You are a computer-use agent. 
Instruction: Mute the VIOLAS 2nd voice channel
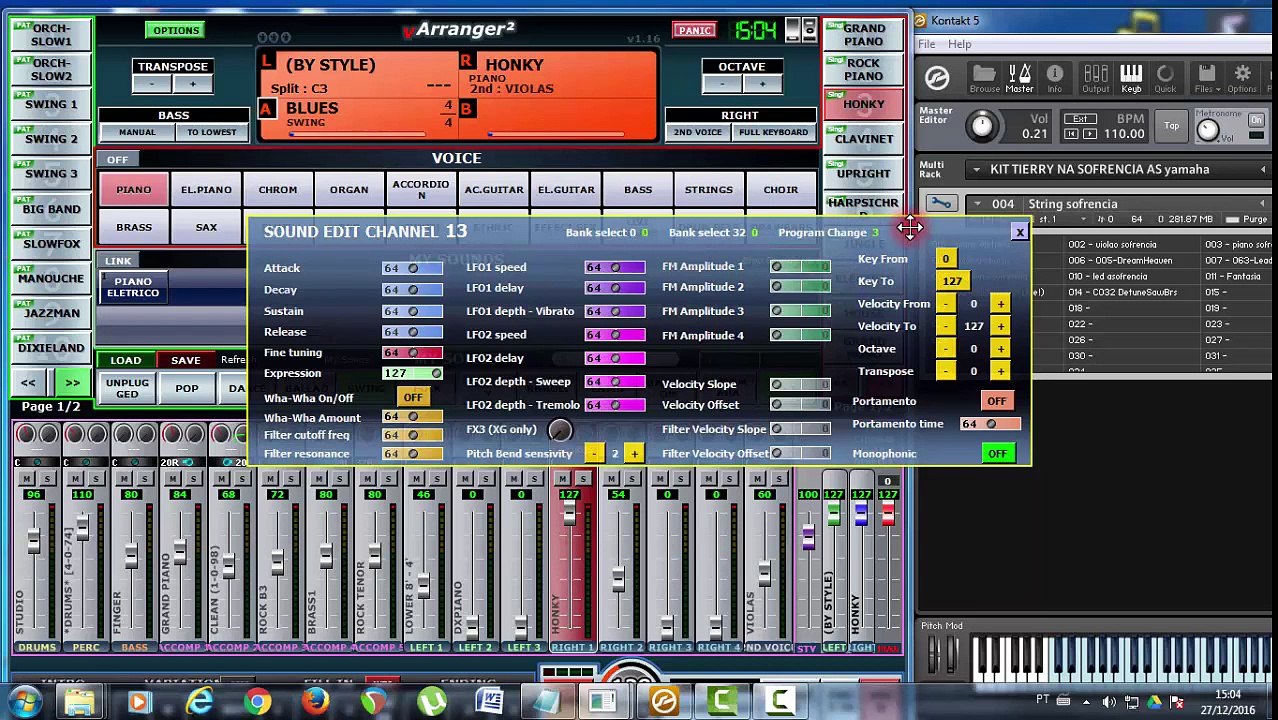click(758, 480)
